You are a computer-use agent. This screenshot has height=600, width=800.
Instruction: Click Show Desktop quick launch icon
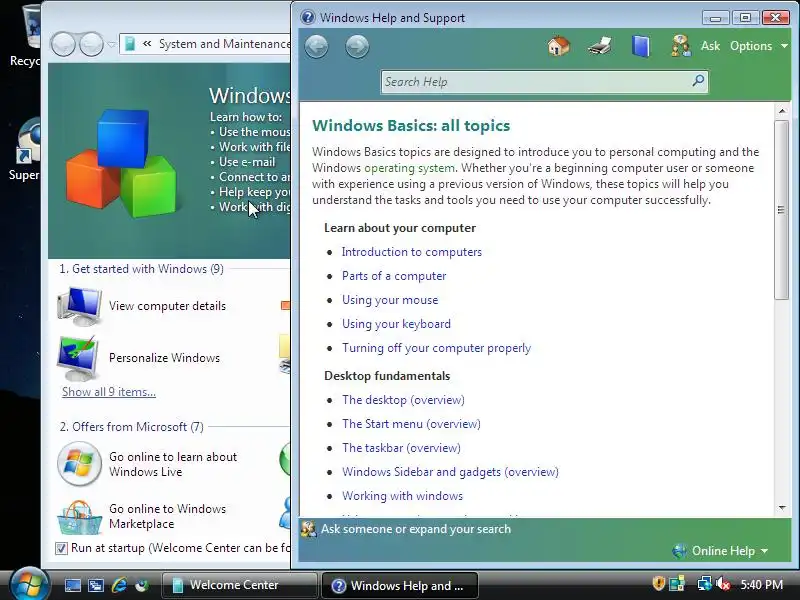tap(72, 585)
